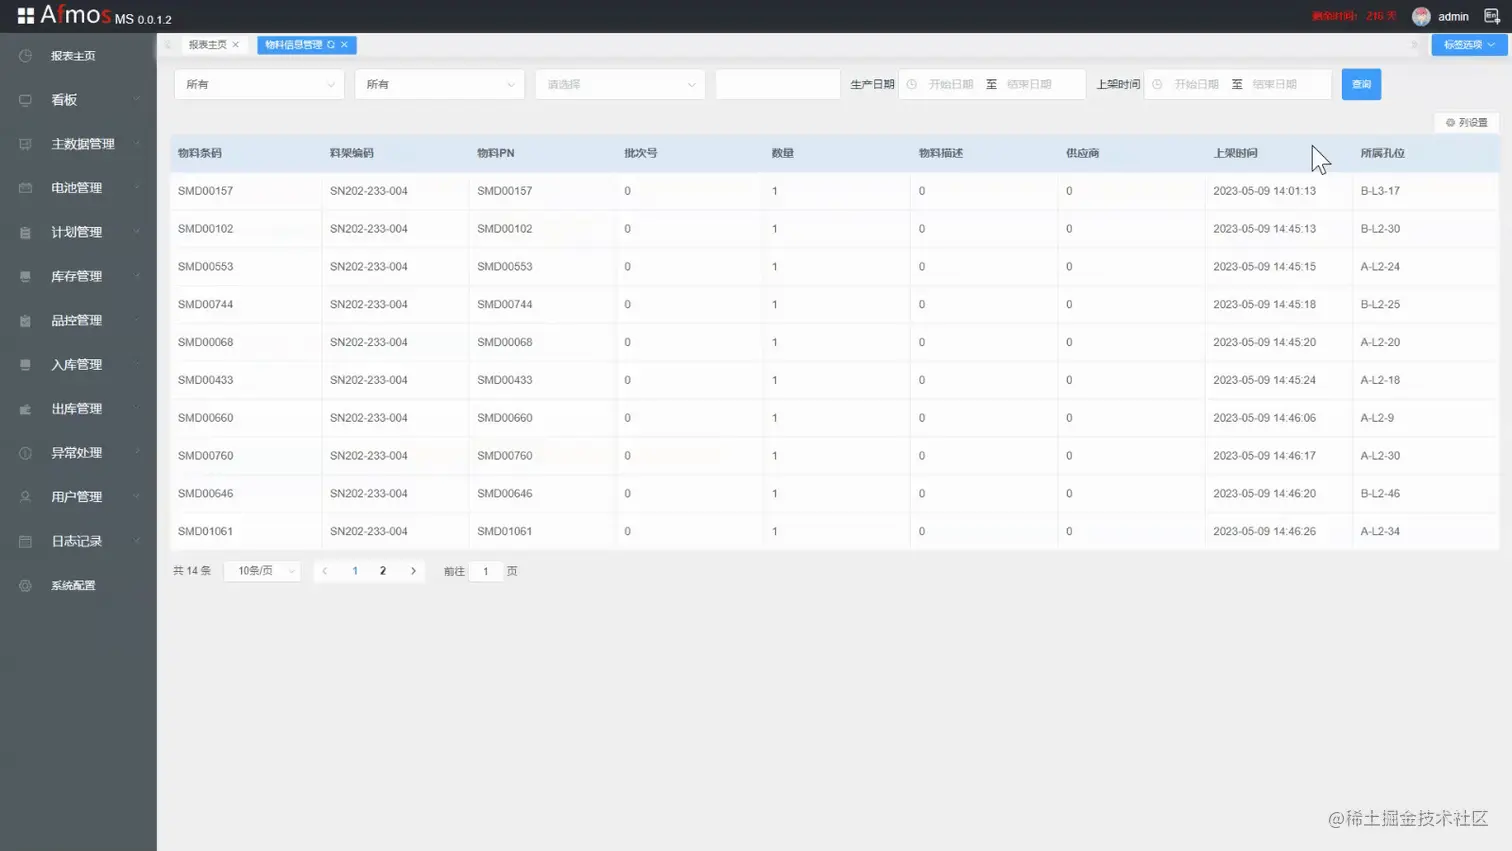Click the 品控管理 sidebar icon

pos(25,321)
